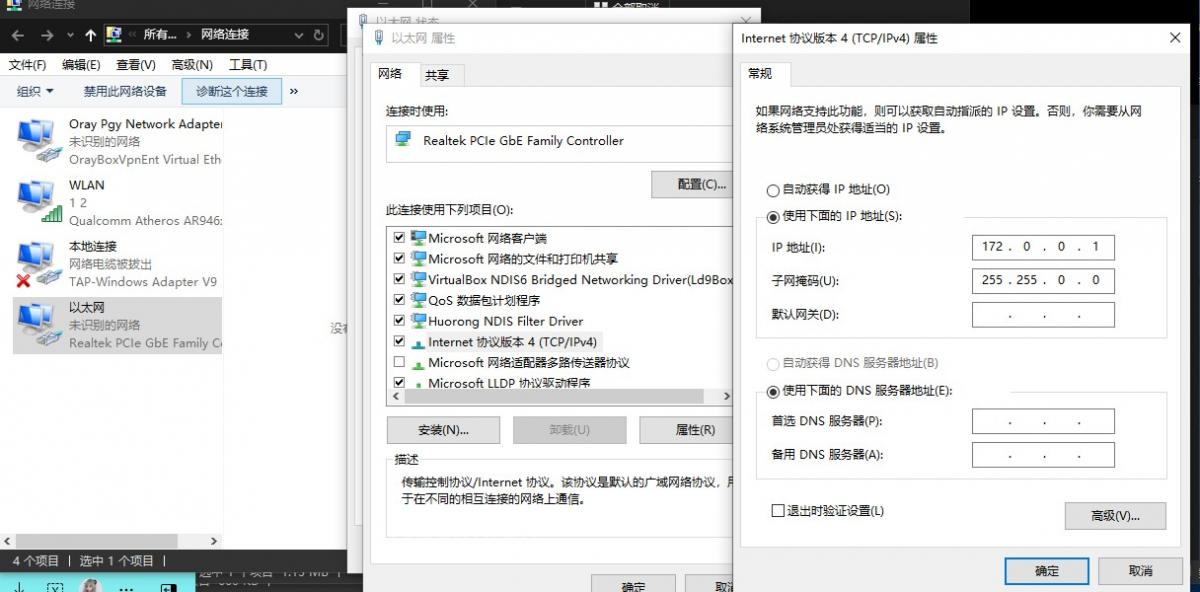This screenshot has width=1200, height=592.
Task: Click the back arrow in the explorer window
Action: coord(19,35)
